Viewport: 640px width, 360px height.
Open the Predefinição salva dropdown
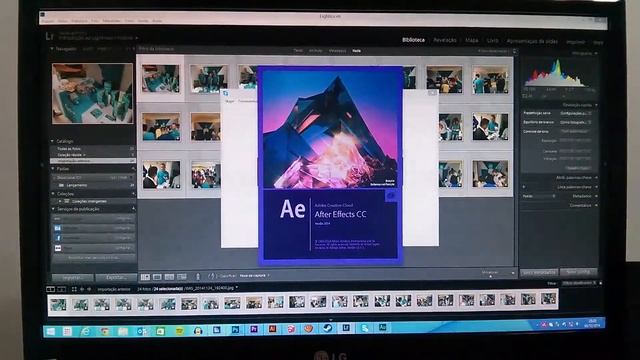click(x=576, y=113)
